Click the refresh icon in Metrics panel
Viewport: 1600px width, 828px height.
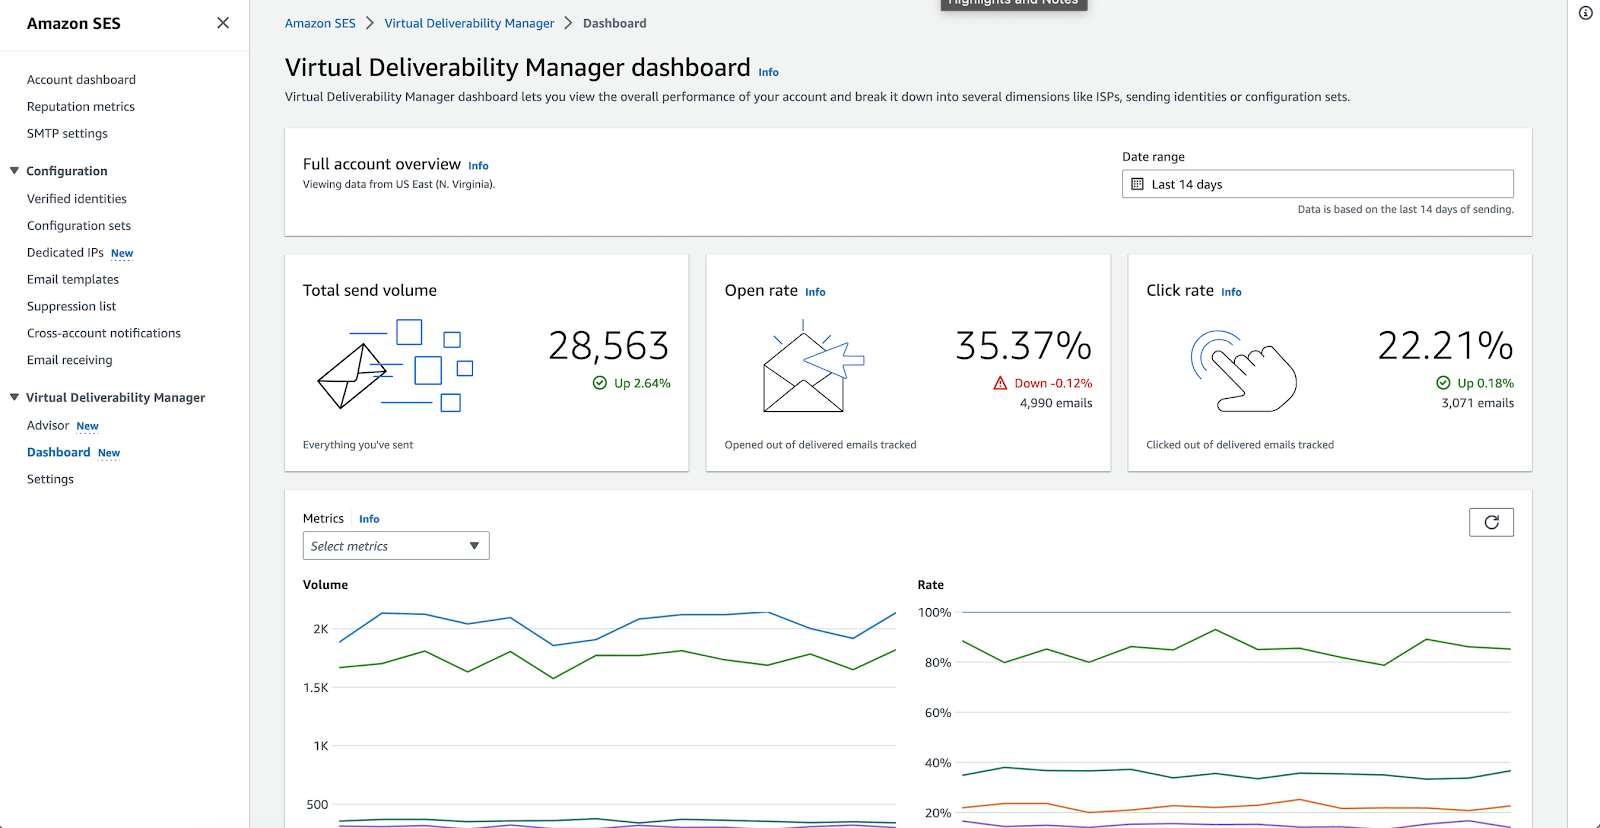pos(1491,522)
